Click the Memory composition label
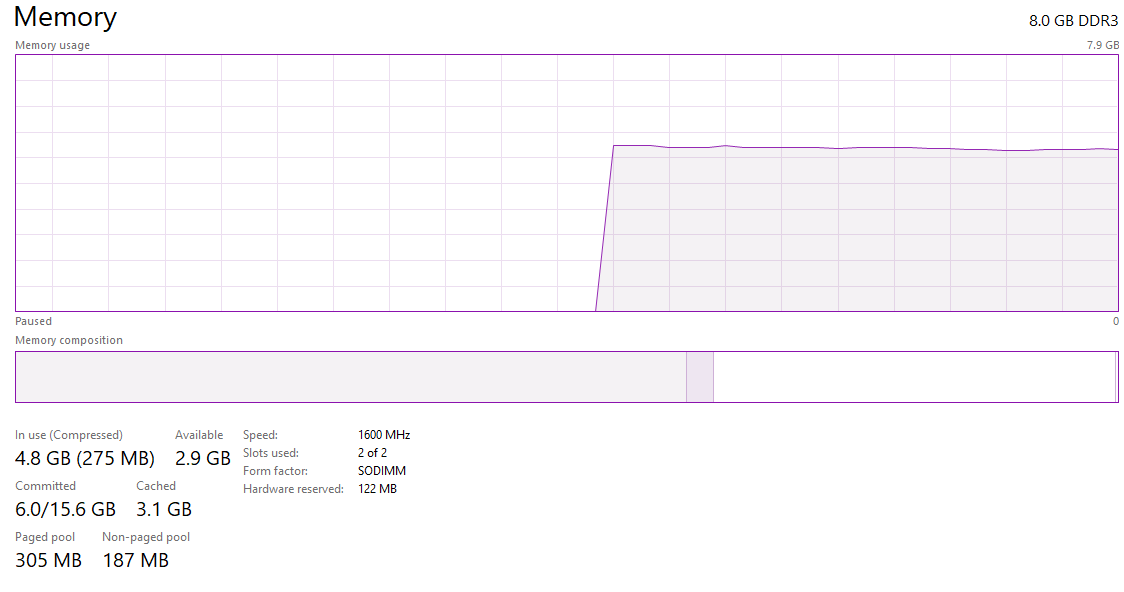 (x=69, y=340)
